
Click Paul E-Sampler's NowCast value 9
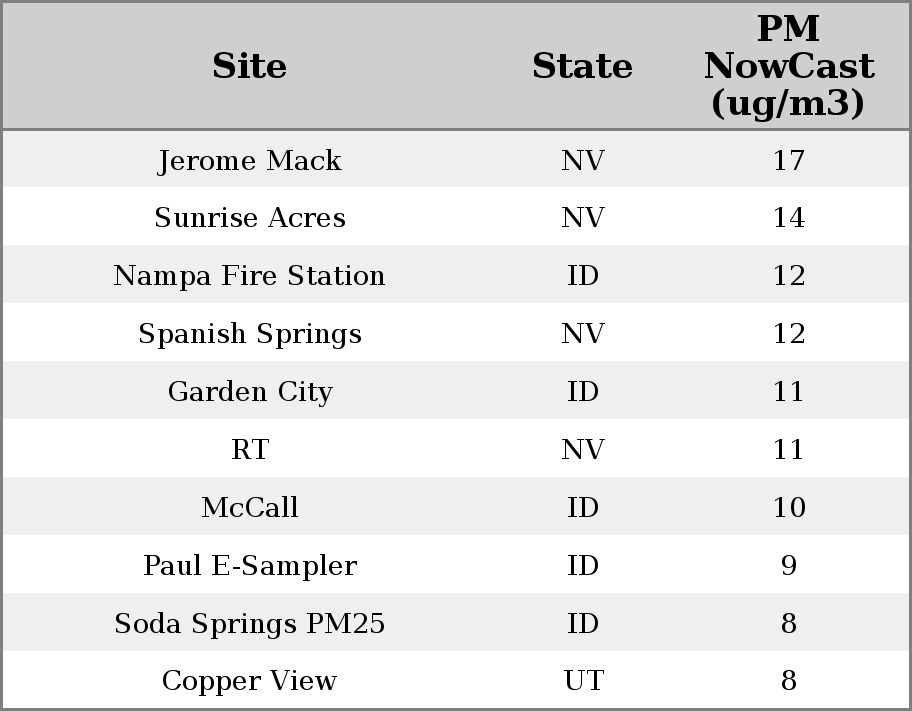pos(788,566)
